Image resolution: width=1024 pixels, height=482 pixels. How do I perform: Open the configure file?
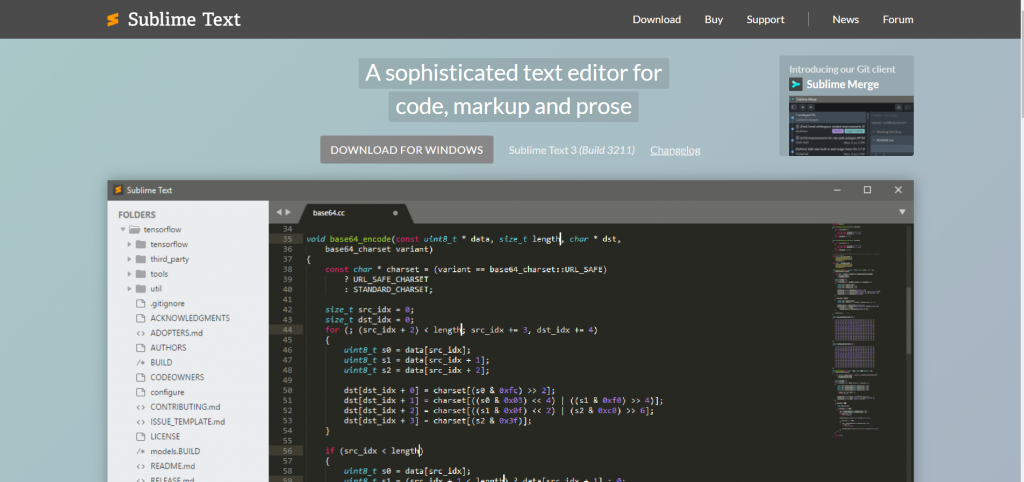pyautogui.click(x=167, y=392)
